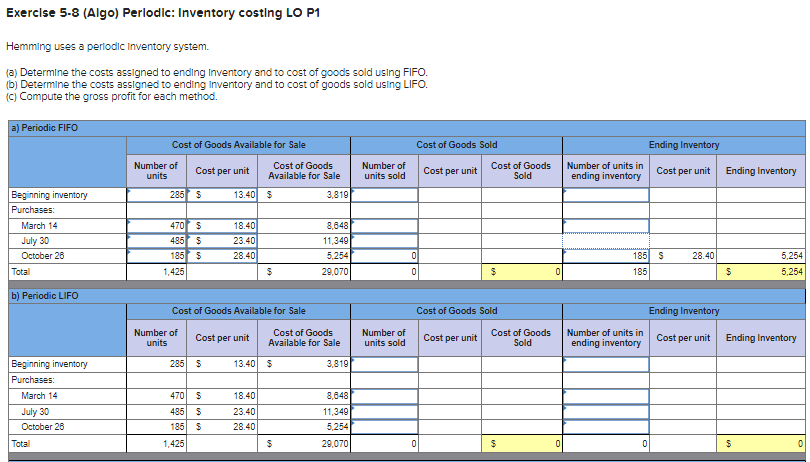Click FIFO total units 1,425
Image resolution: width=810 pixels, height=462 pixels.
(x=157, y=272)
